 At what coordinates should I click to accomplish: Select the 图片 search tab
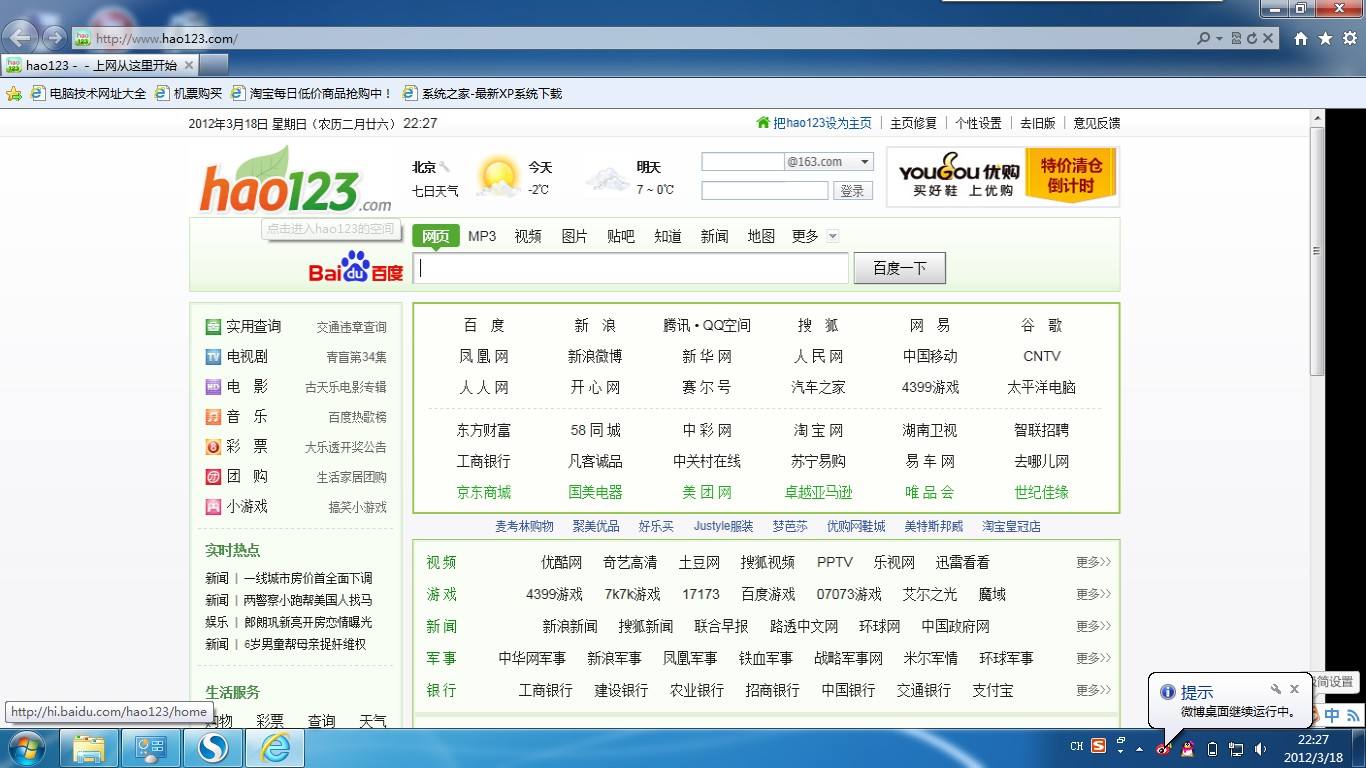575,236
